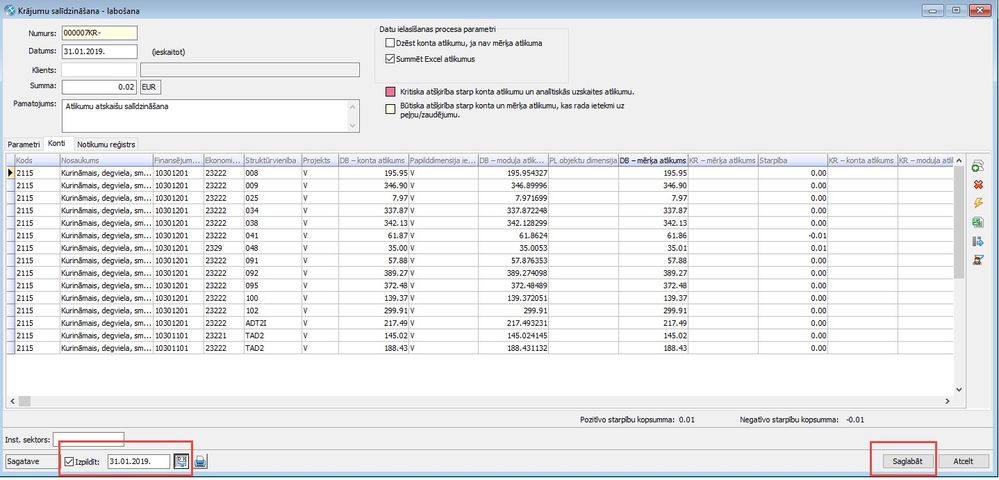Click 'PL objektu dimensija' column header
999x480 pixels.
(x=583, y=160)
